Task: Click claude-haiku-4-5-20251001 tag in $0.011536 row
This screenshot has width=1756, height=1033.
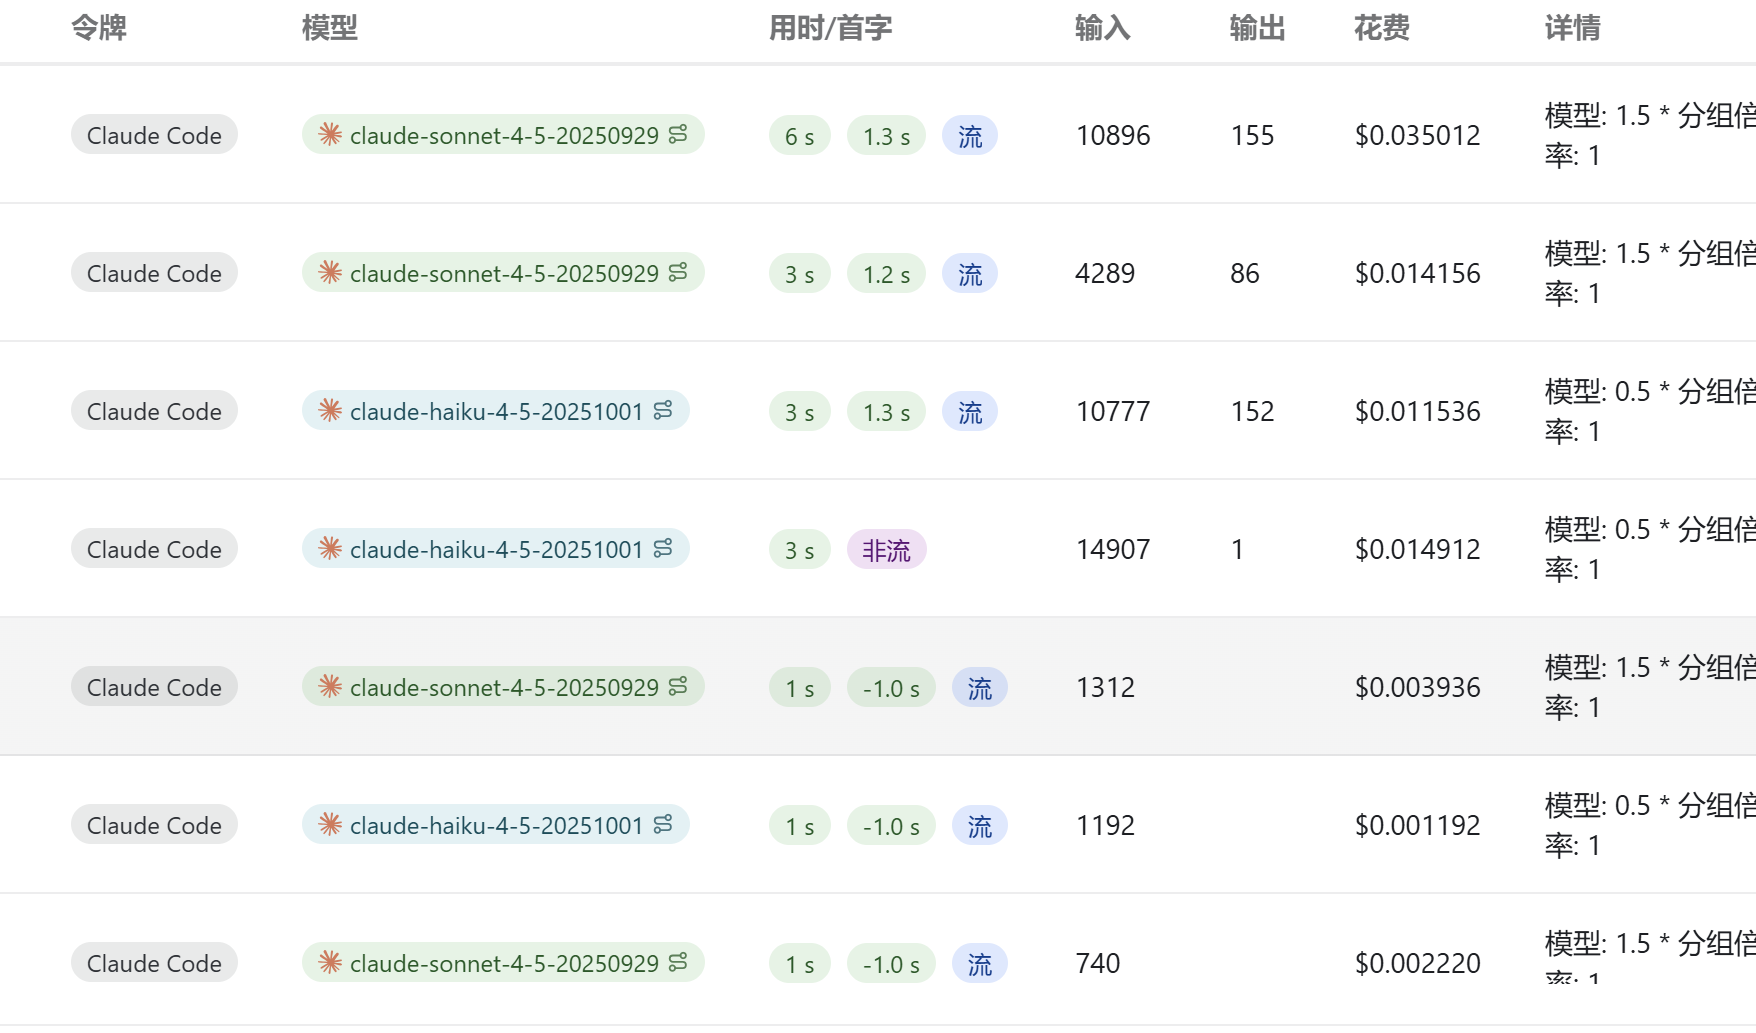Action: tap(496, 411)
